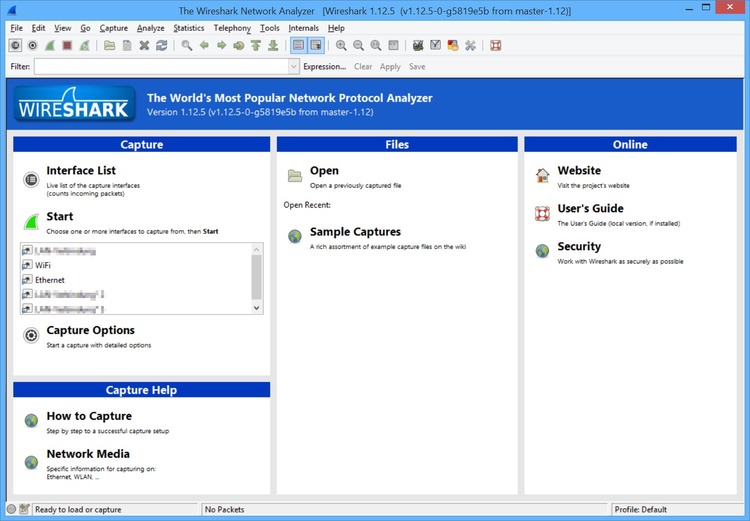Zoom out the packet text
This screenshot has height=521, width=750.
[x=358, y=45]
